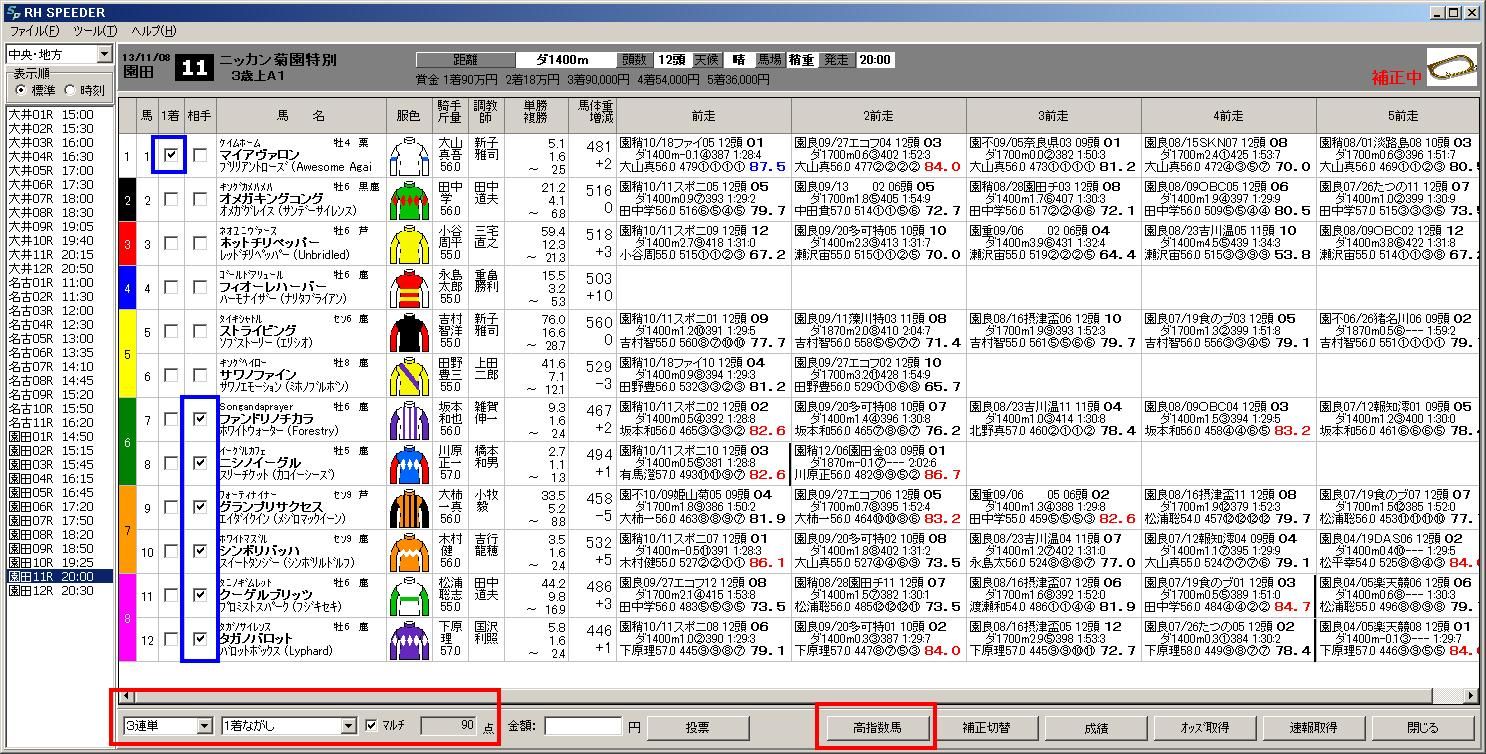Select 大井01R 15:00 in the race list
Viewport: 1486px width, 754px height.
(59, 115)
